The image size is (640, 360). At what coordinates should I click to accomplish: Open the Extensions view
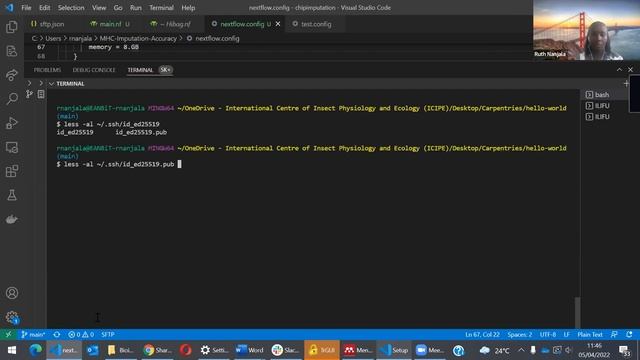pos(12,171)
